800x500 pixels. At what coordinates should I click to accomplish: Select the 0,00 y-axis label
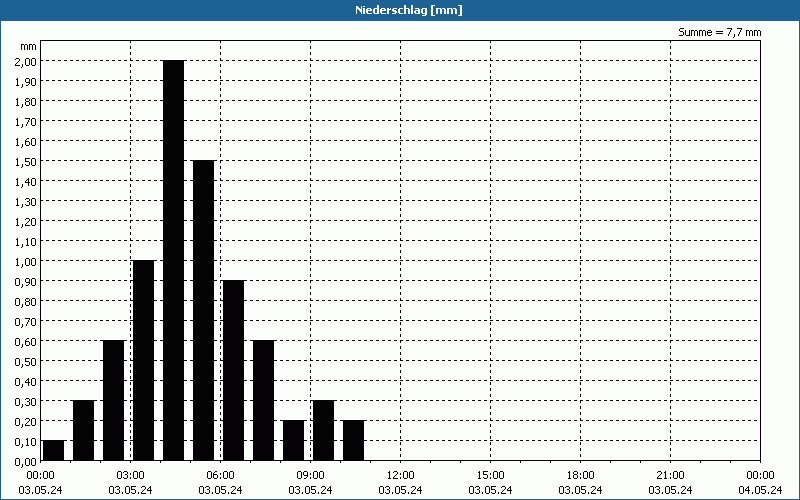[27, 462]
